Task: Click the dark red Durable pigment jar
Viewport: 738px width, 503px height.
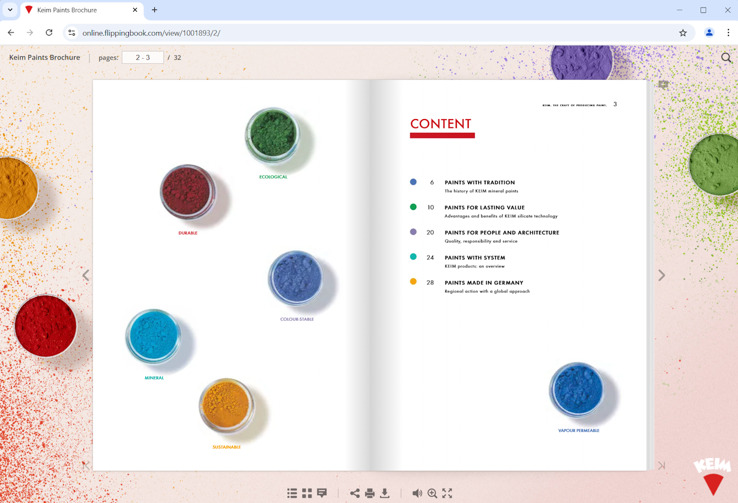Action: [x=188, y=192]
